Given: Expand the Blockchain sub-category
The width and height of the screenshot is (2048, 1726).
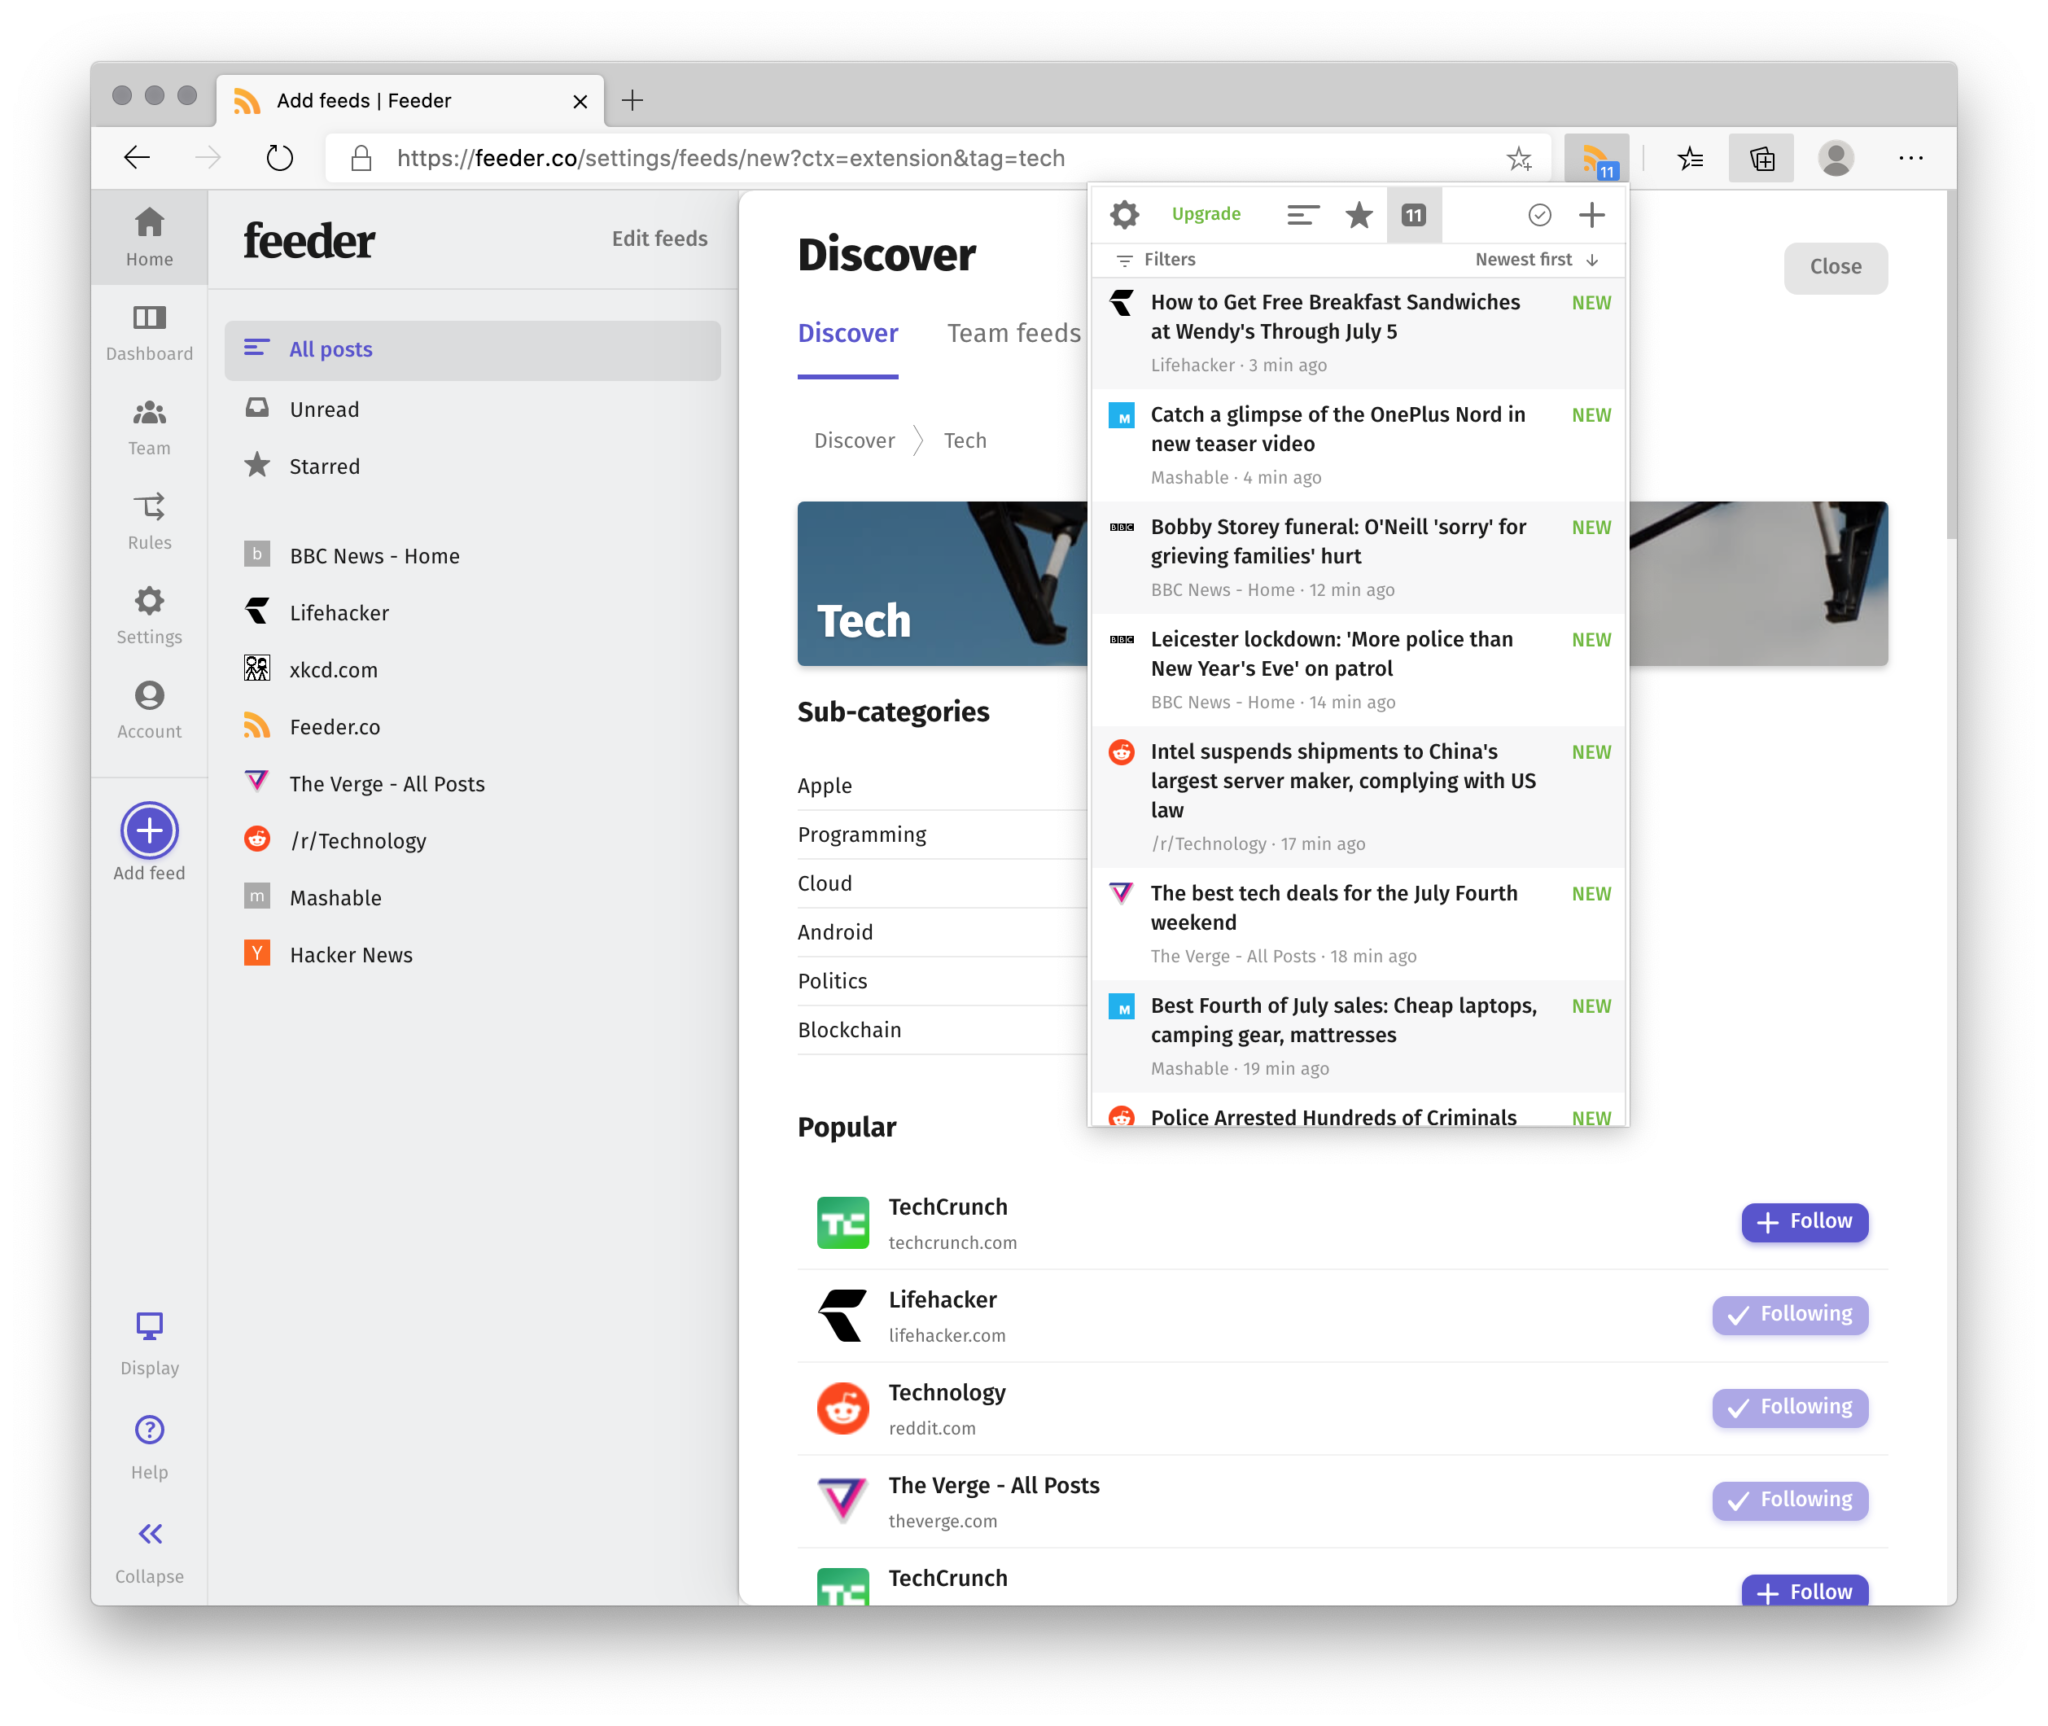Looking at the screenshot, I should (x=849, y=1029).
